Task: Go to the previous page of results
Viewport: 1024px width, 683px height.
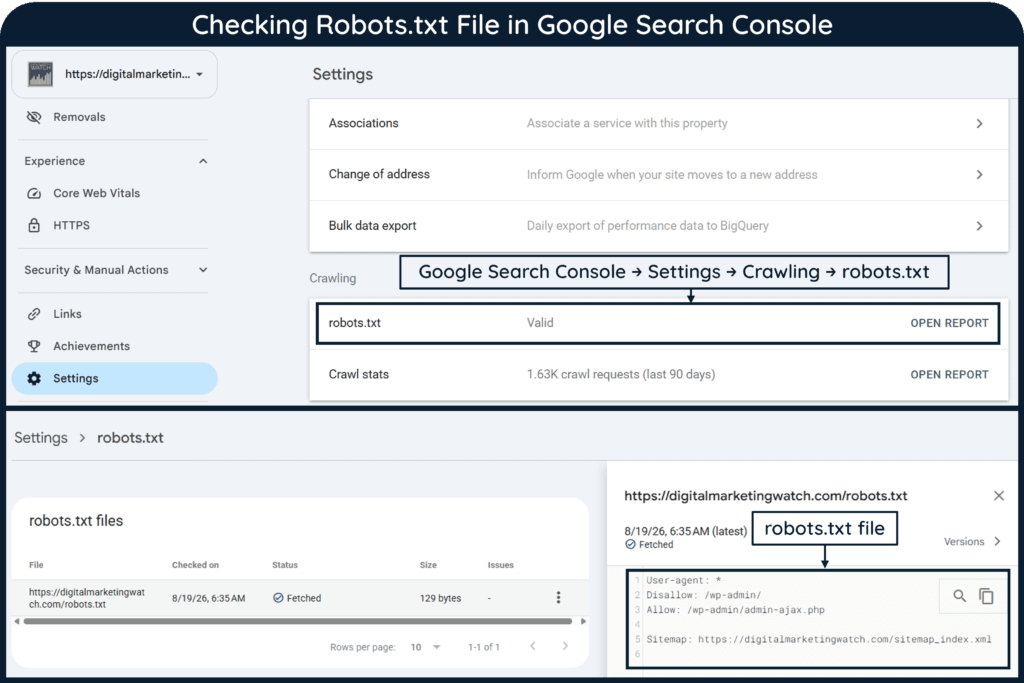Action: pyautogui.click(x=533, y=646)
